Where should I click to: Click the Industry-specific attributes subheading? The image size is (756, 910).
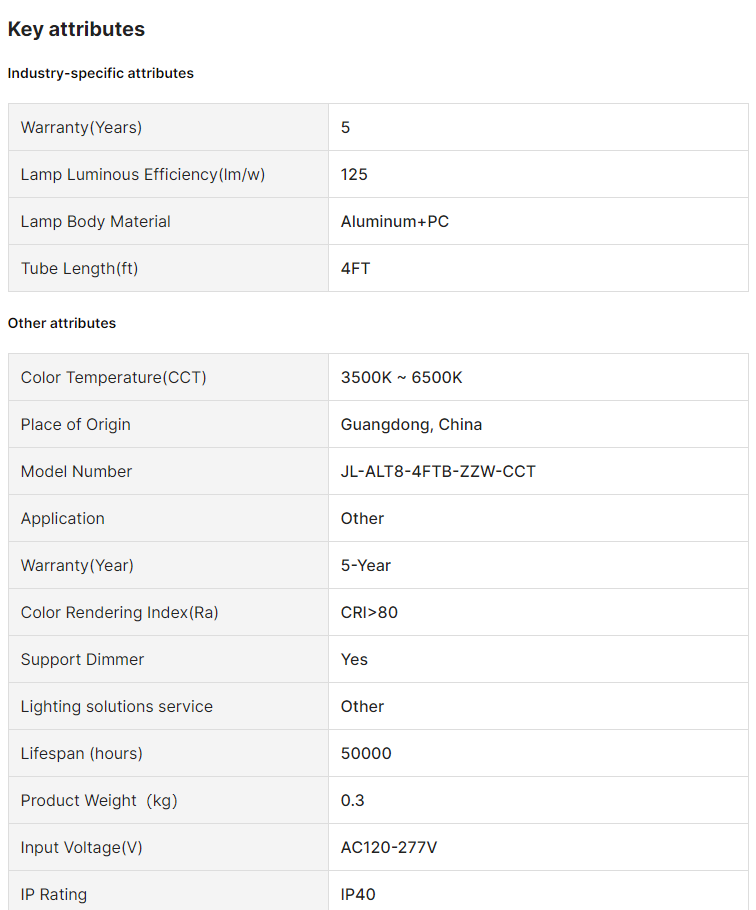click(x=101, y=73)
